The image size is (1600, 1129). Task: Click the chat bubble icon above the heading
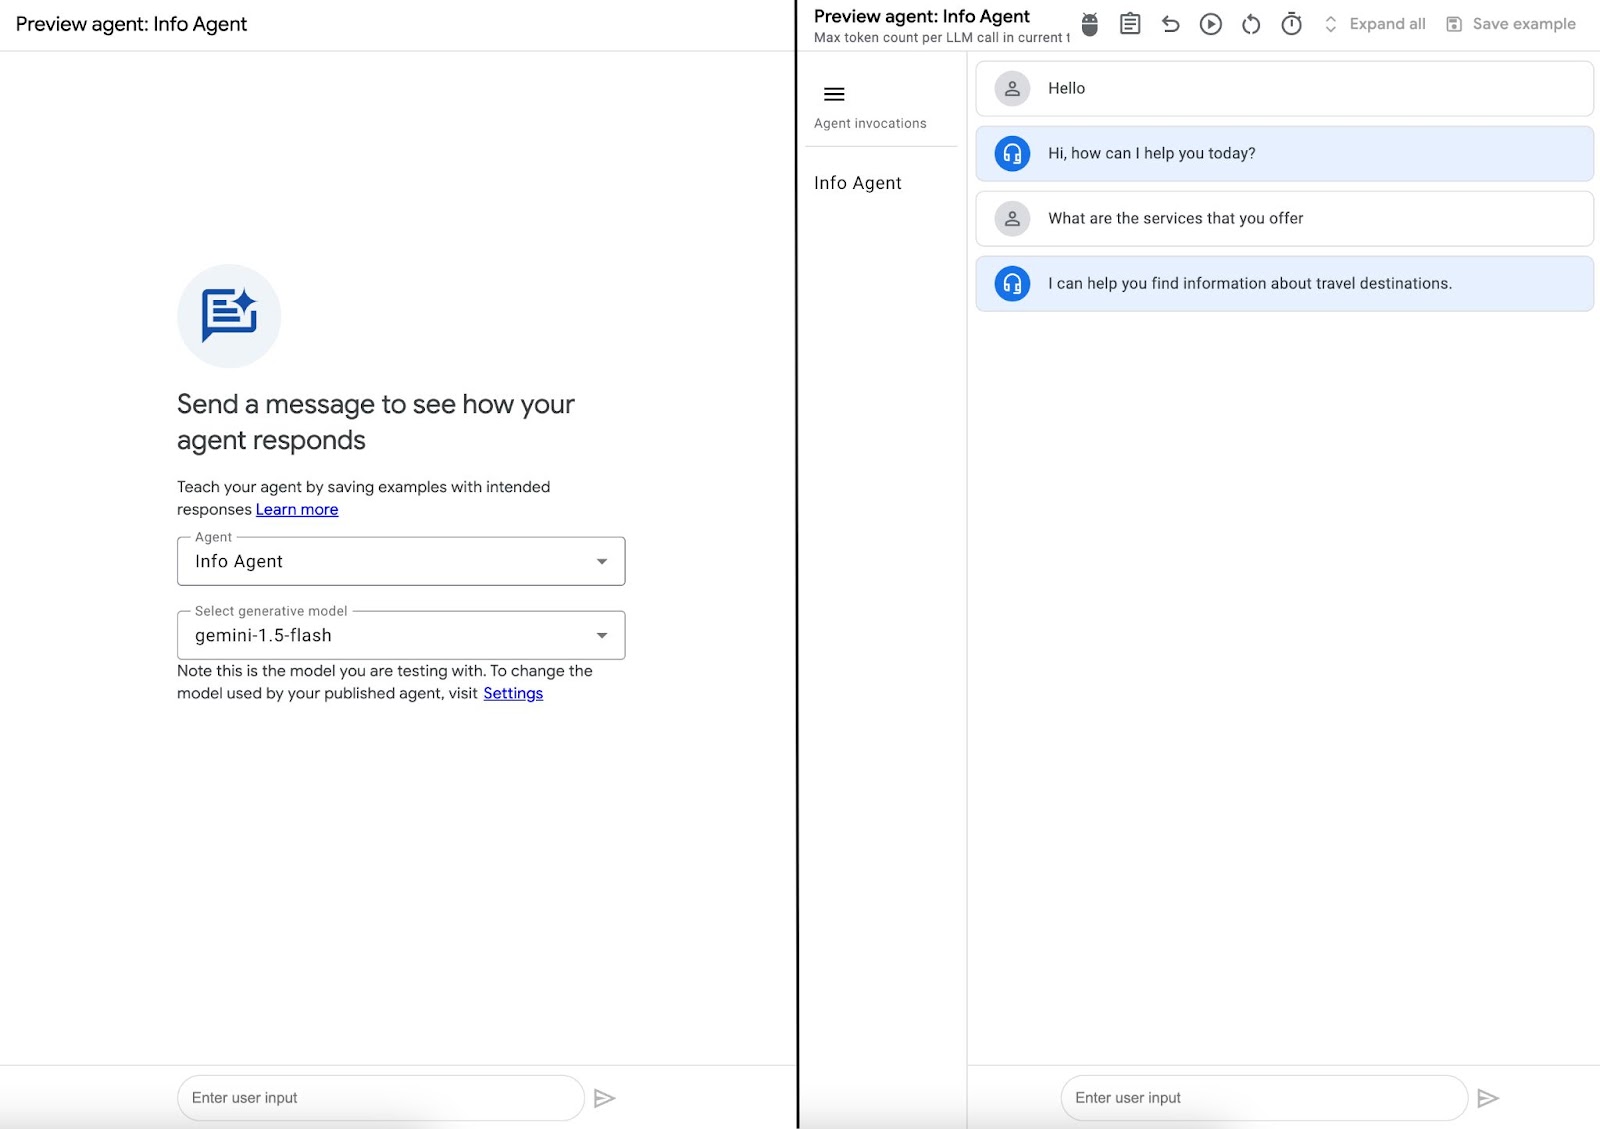click(229, 315)
